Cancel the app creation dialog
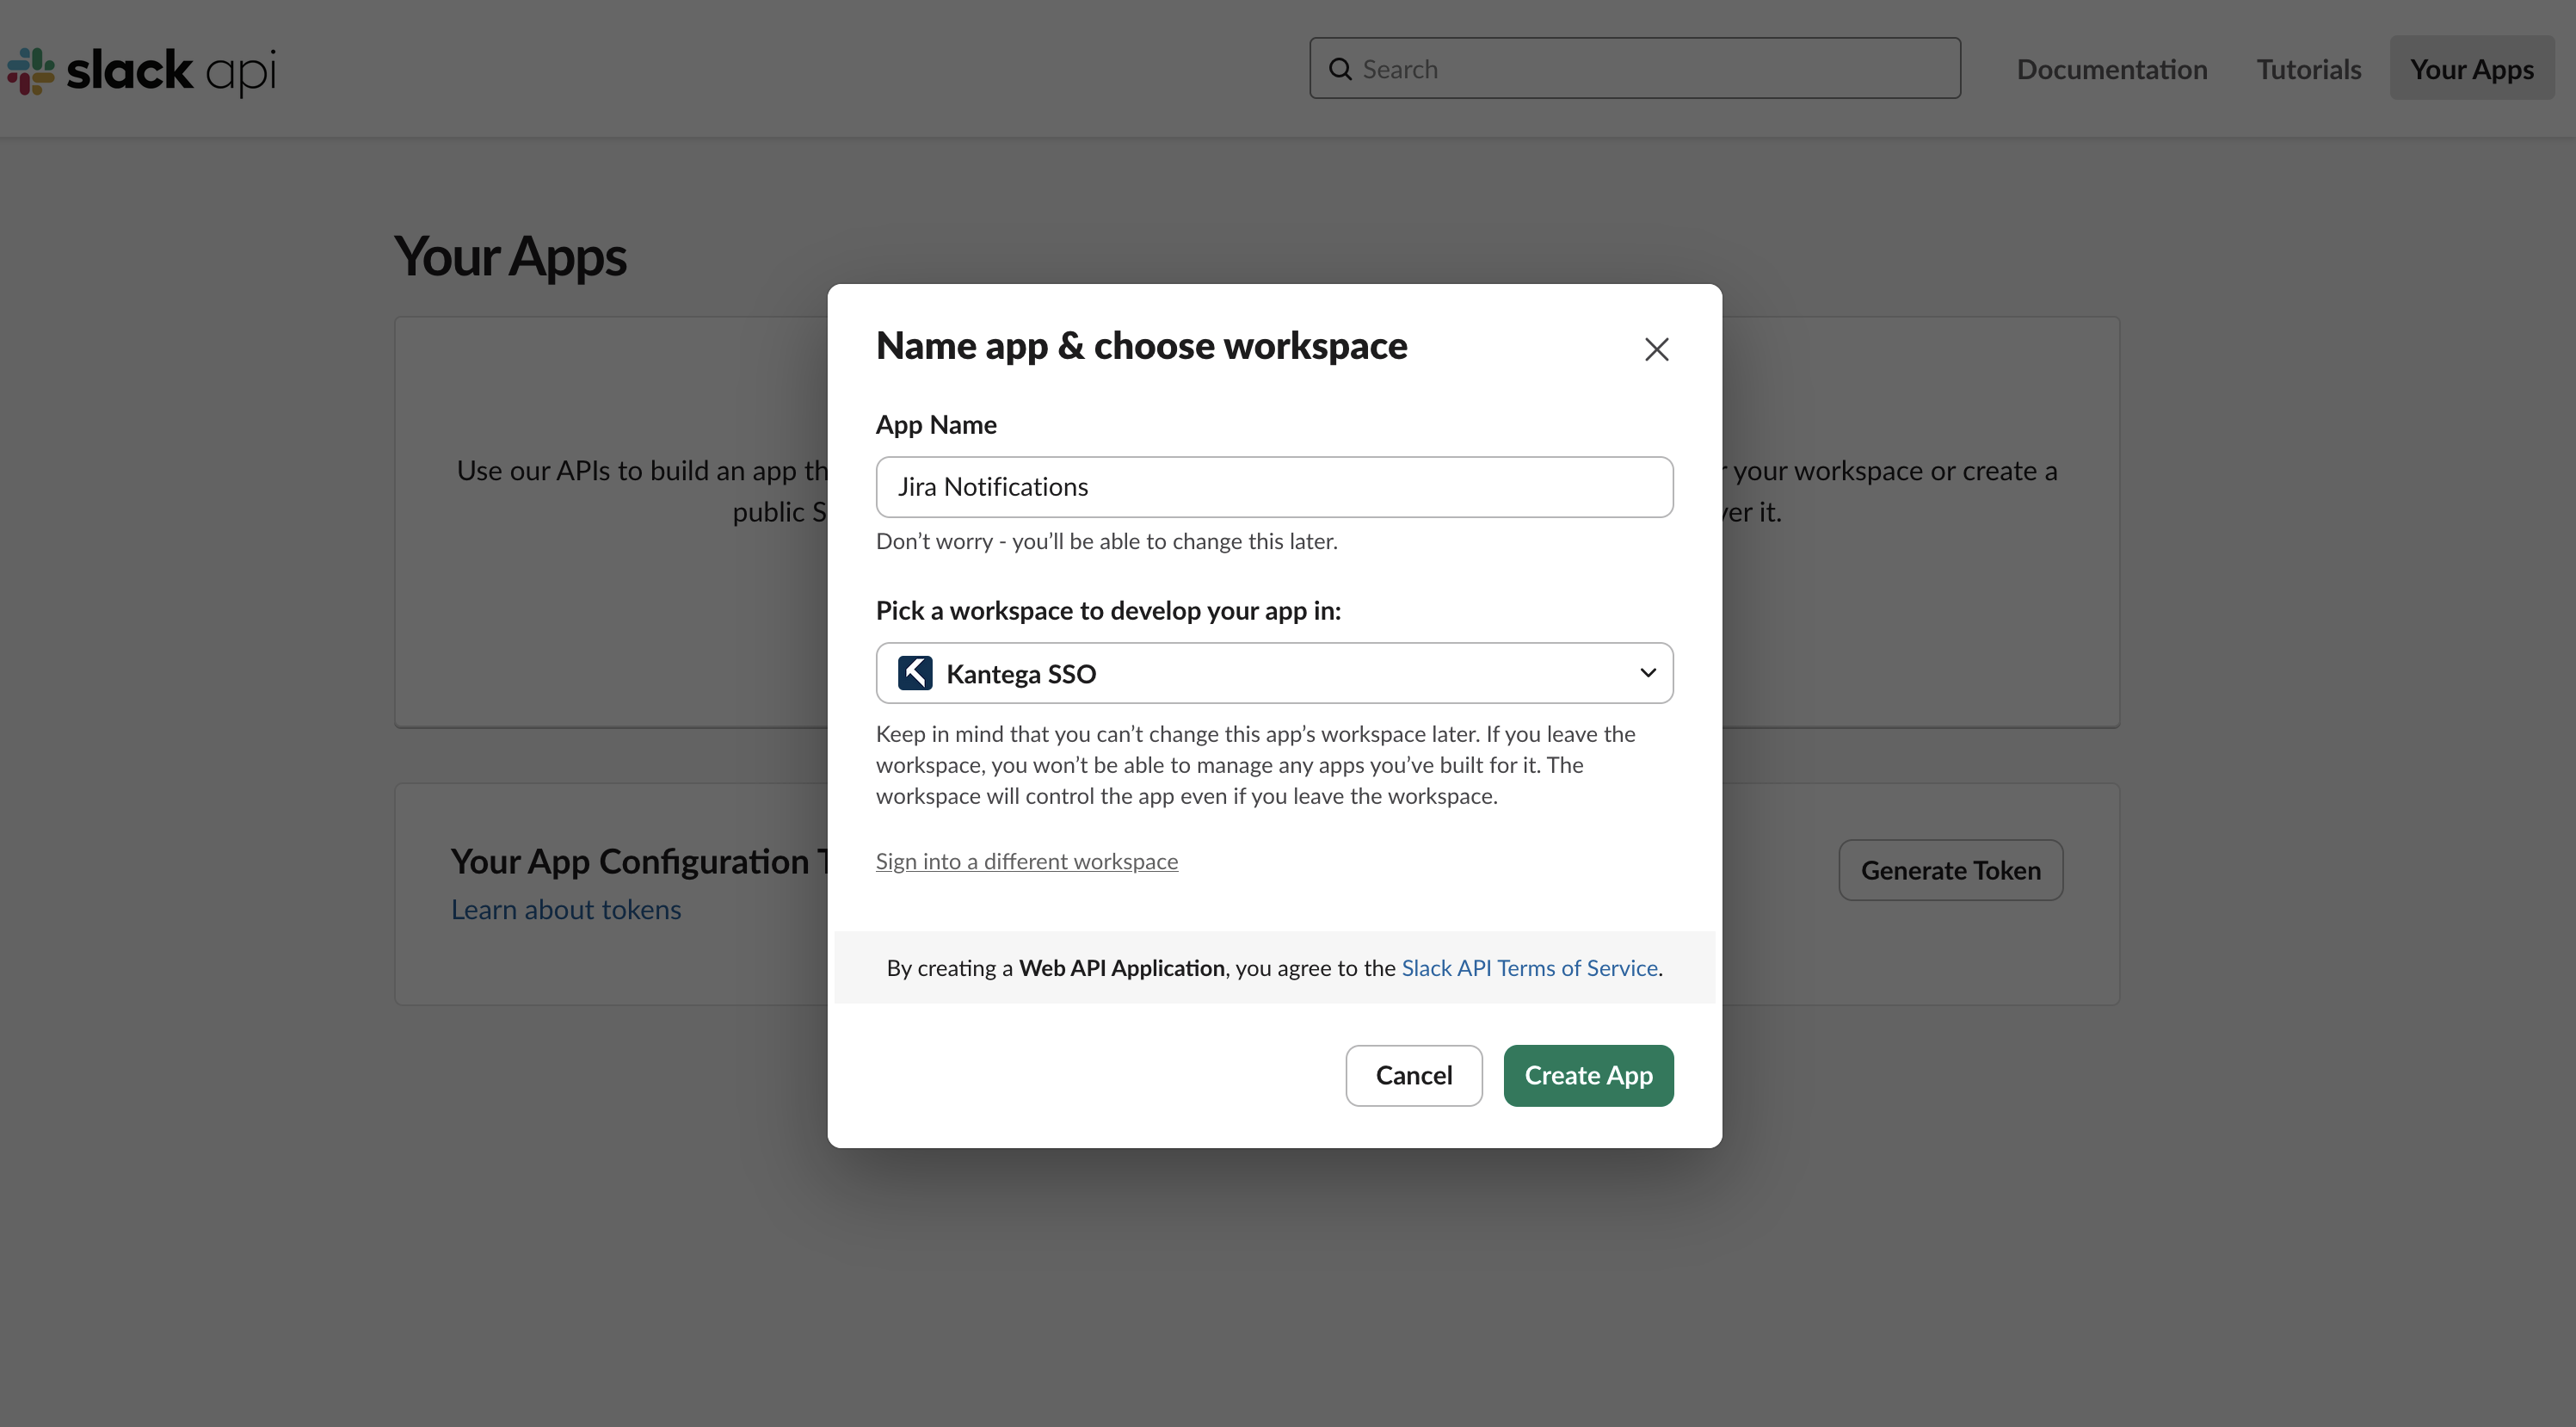 pyautogui.click(x=1413, y=1075)
